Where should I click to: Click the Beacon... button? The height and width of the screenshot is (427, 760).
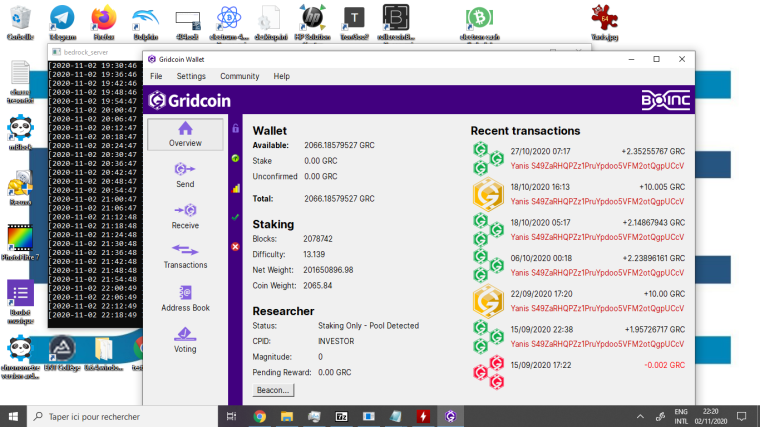(x=273, y=390)
